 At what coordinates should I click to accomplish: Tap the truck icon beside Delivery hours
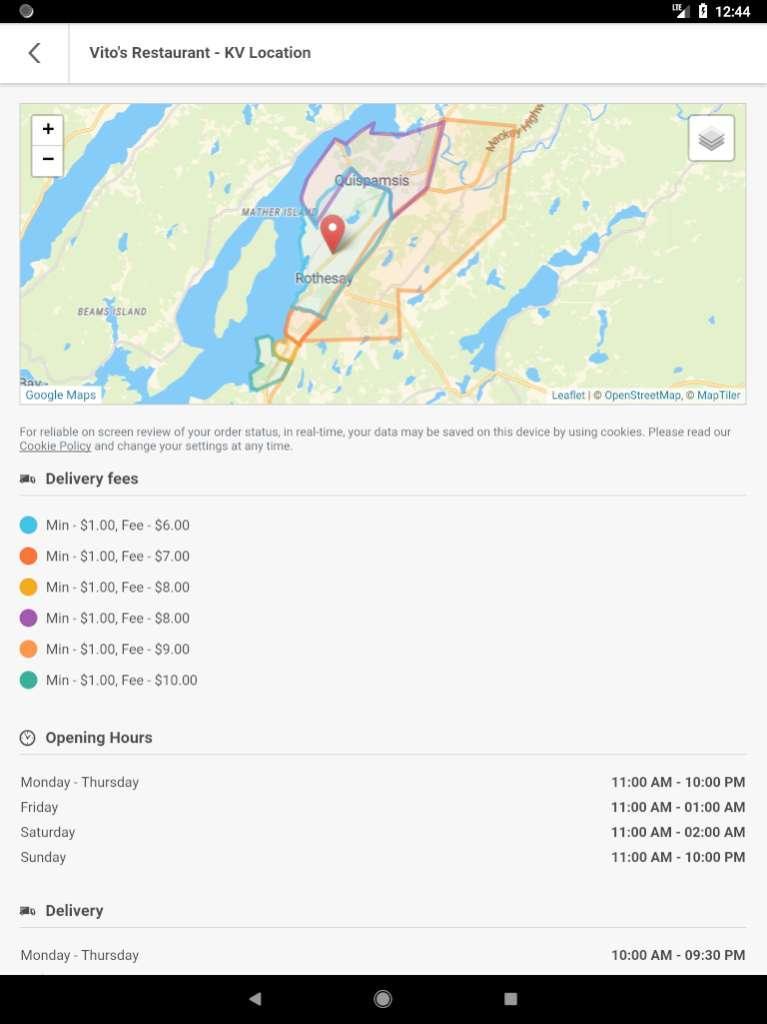point(27,911)
